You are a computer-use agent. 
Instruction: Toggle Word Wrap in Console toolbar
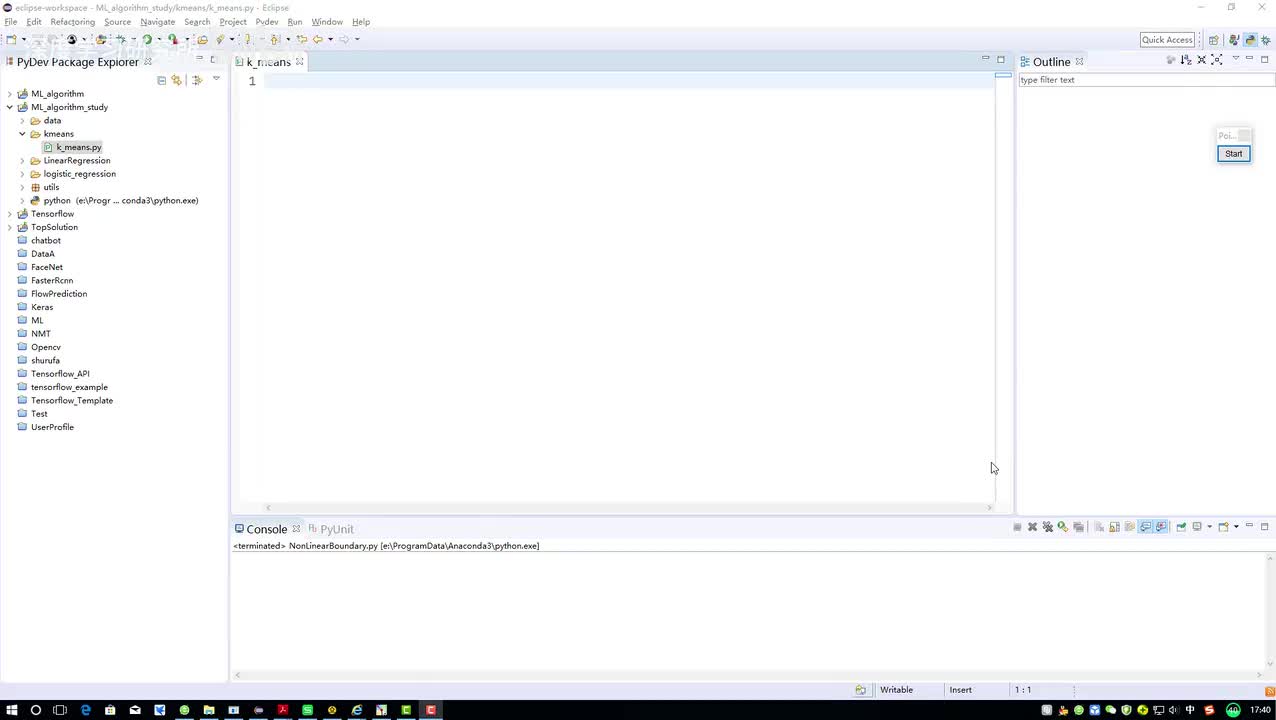[x=1130, y=527]
